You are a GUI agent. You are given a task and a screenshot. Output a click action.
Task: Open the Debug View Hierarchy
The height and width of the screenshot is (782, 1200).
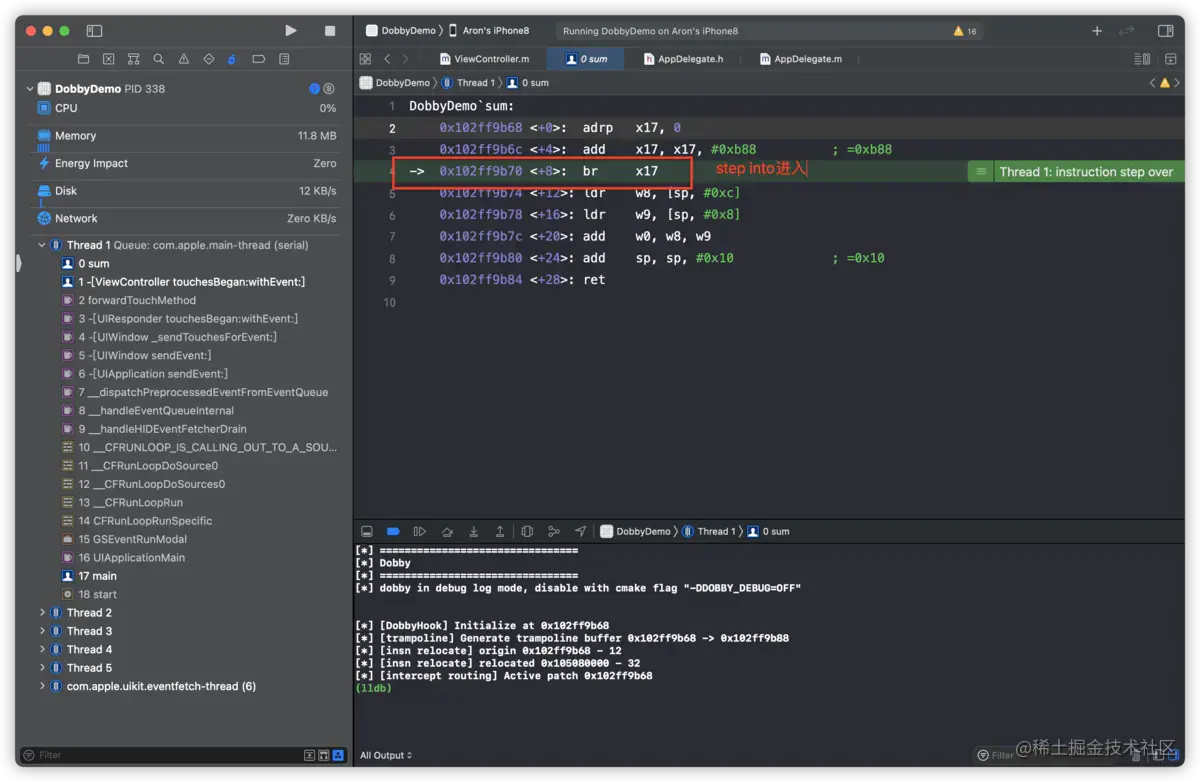[x=527, y=532]
